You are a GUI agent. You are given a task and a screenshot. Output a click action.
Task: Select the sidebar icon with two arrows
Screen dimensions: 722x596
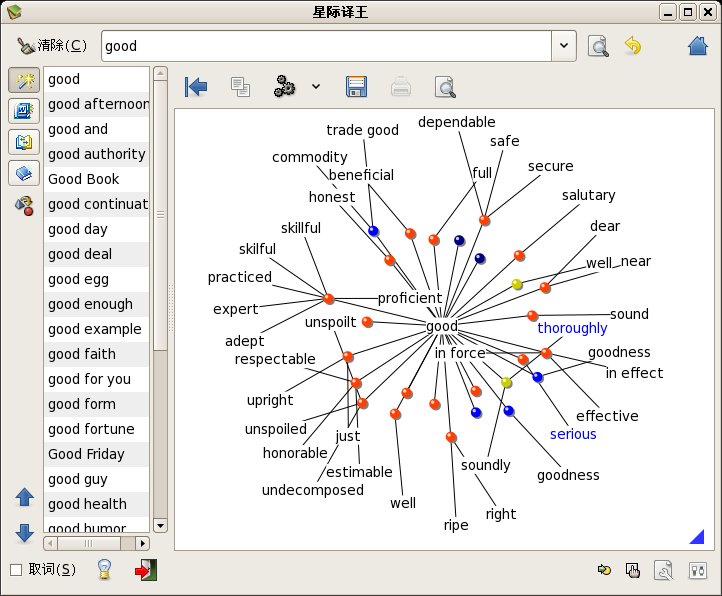[x=24, y=142]
